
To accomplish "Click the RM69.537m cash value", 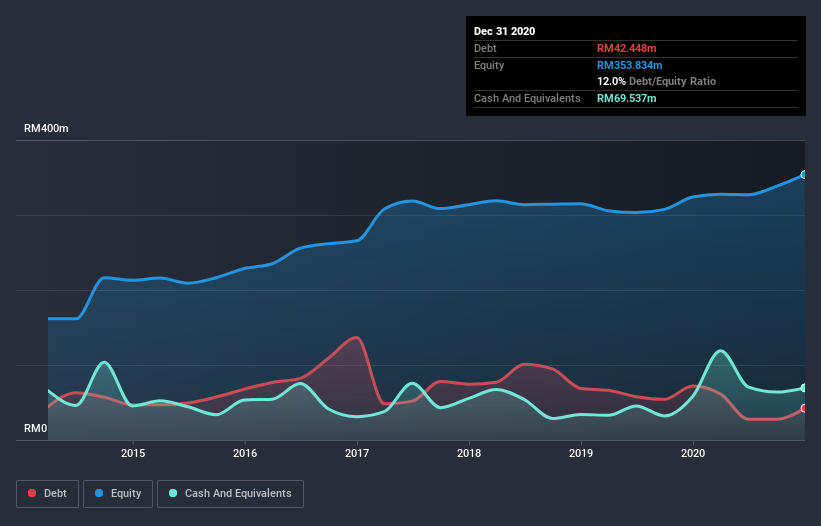I will 626,98.
